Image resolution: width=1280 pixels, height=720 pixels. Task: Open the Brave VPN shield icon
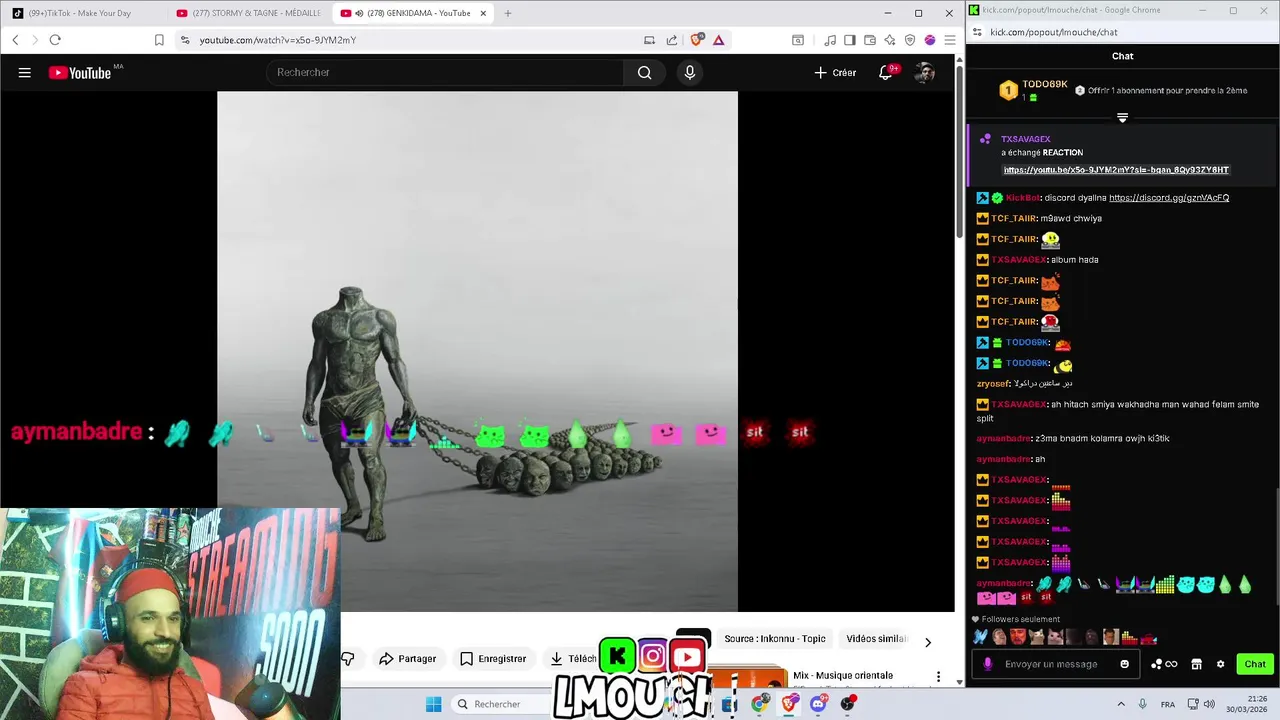(x=910, y=40)
